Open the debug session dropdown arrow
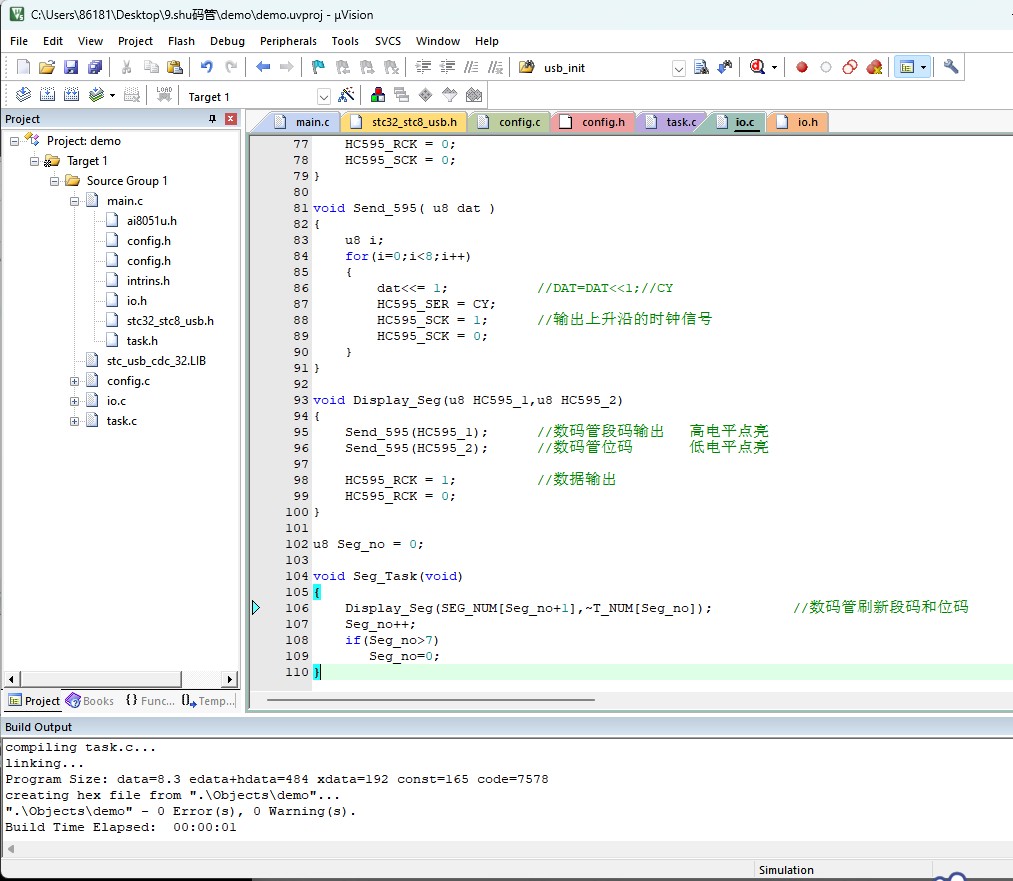Screen dimensions: 1013x881 point(774,67)
